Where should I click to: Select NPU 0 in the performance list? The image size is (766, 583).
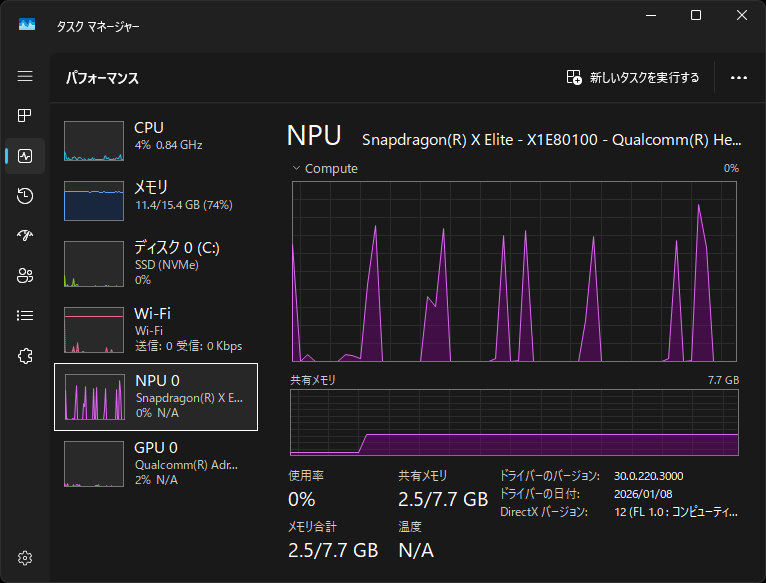pyautogui.click(x=156, y=397)
